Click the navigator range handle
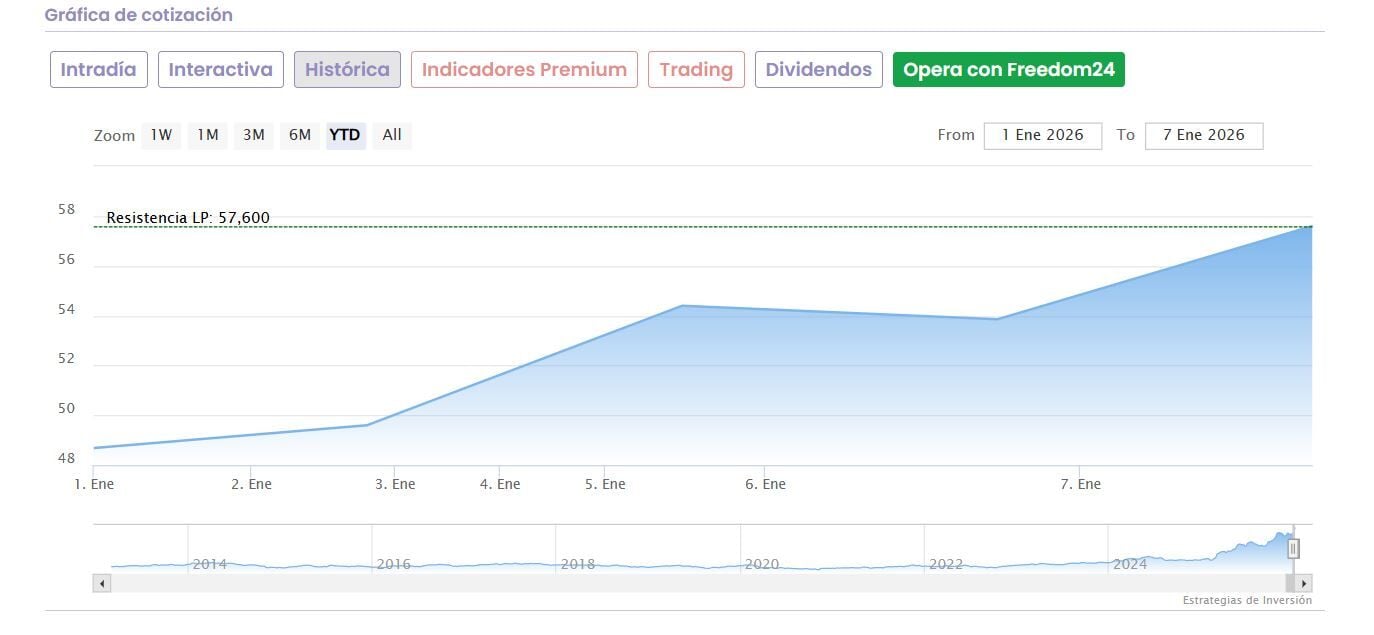 pyautogui.click(x=1293, y=548)
